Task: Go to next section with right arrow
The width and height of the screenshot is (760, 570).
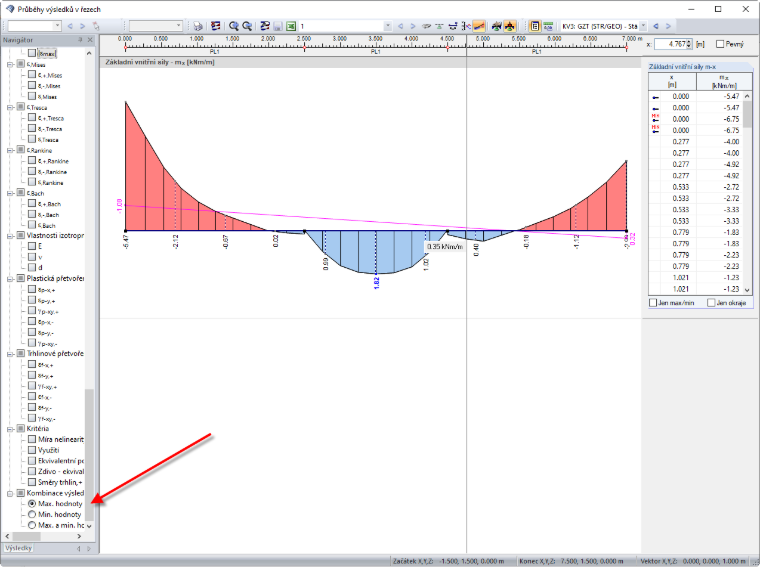Action: tap(413, 26)
